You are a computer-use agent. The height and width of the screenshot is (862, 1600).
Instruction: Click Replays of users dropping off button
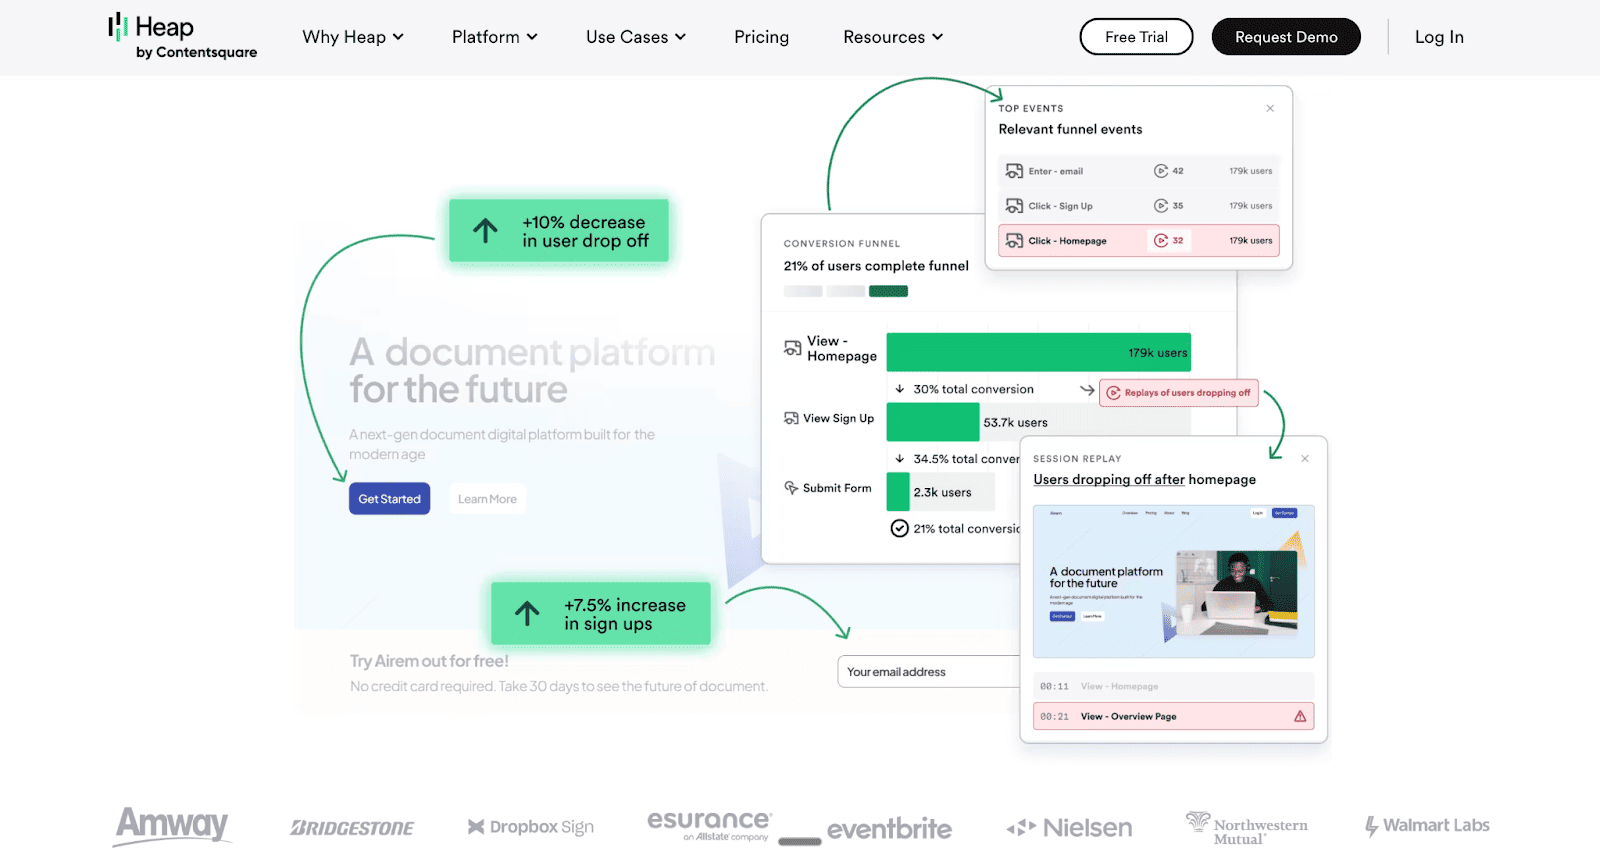tap(1179, 393)
